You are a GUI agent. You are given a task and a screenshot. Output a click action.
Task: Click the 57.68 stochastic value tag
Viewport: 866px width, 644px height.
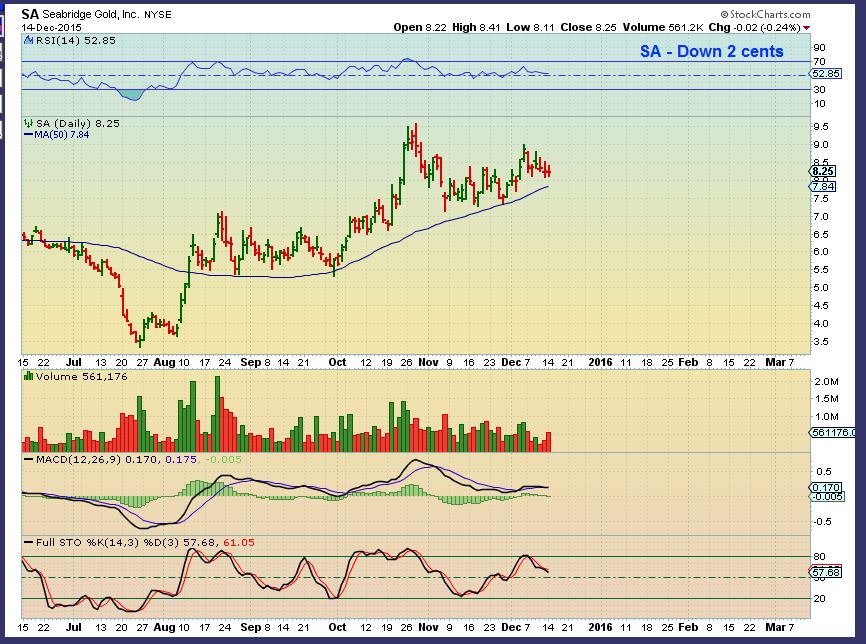point(826,573)
